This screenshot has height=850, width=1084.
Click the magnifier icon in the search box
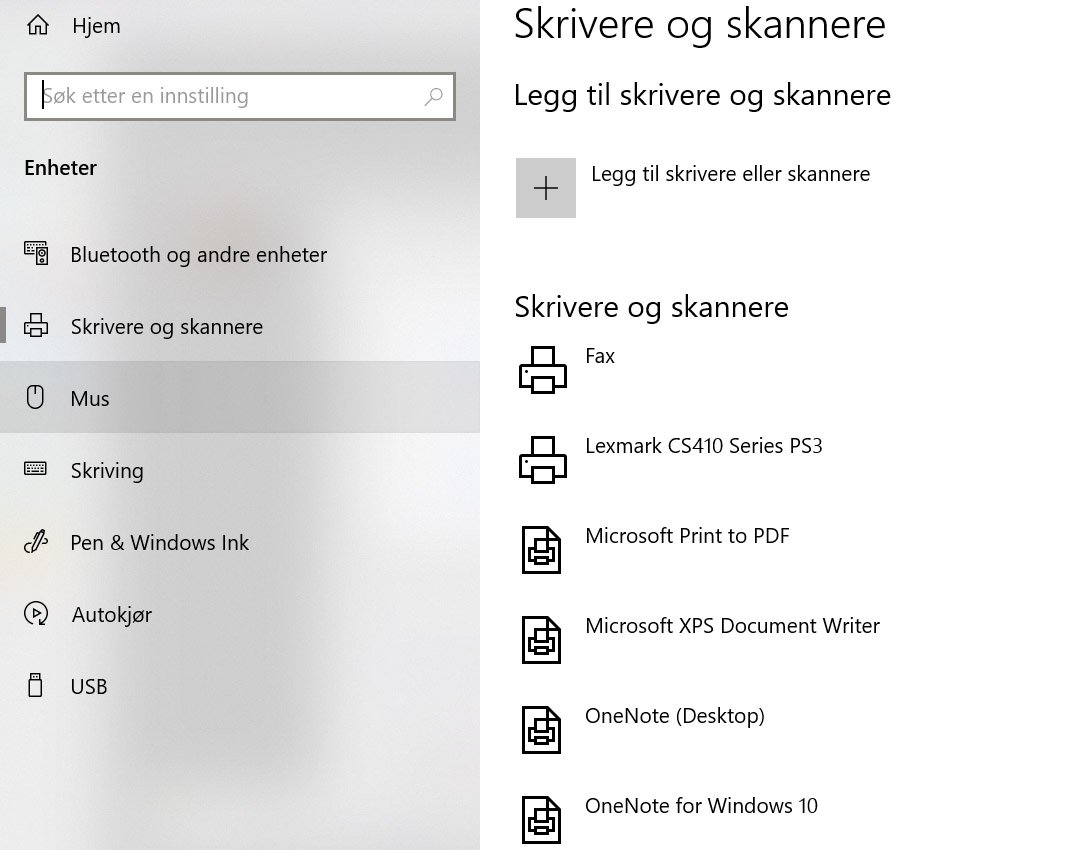433,96
